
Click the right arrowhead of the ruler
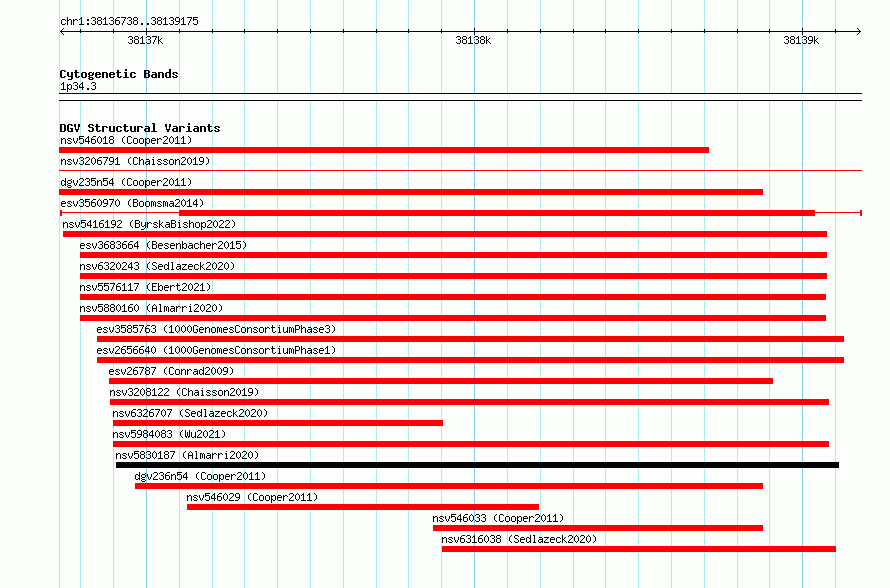(x=859, y=31)
